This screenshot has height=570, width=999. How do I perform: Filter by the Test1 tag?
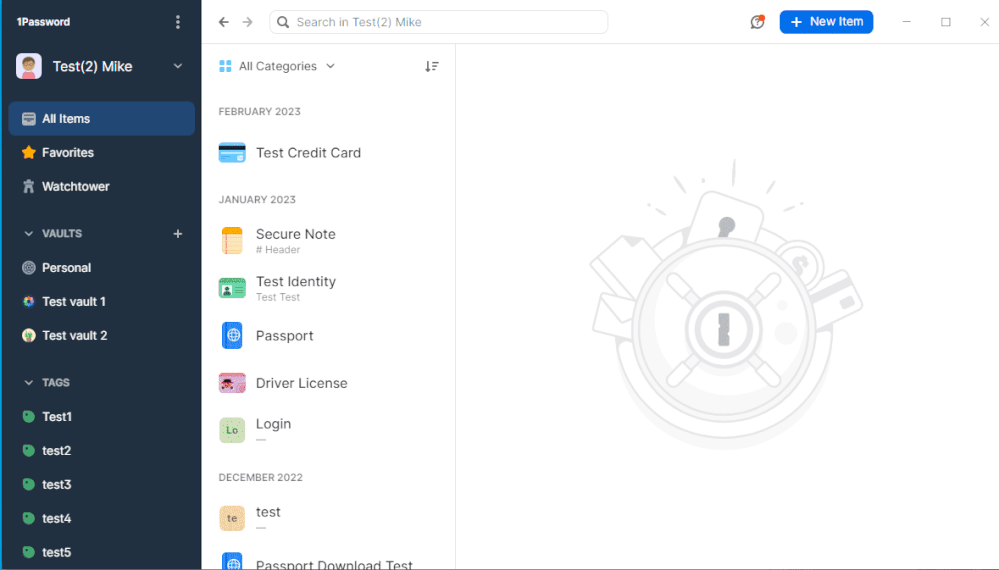coord(57,417)
